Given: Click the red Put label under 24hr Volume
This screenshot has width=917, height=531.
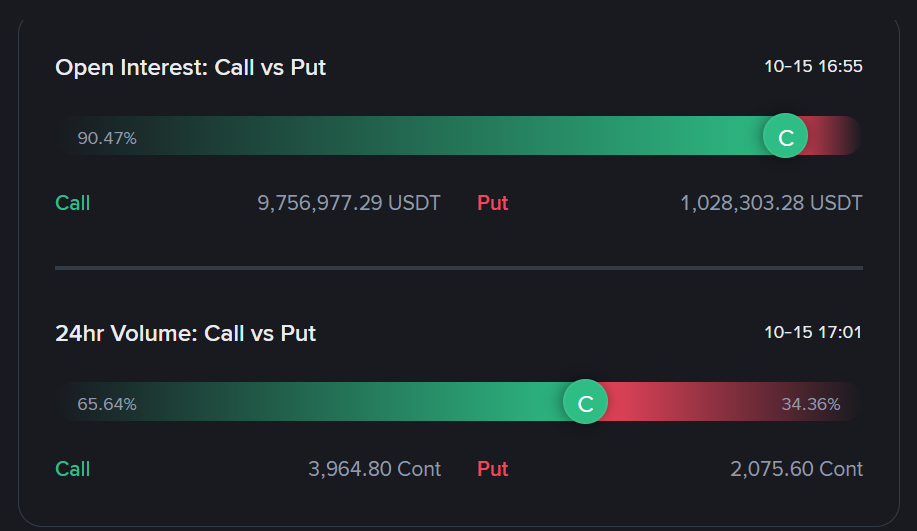Looking at the screenshot, I should [493, 469].
